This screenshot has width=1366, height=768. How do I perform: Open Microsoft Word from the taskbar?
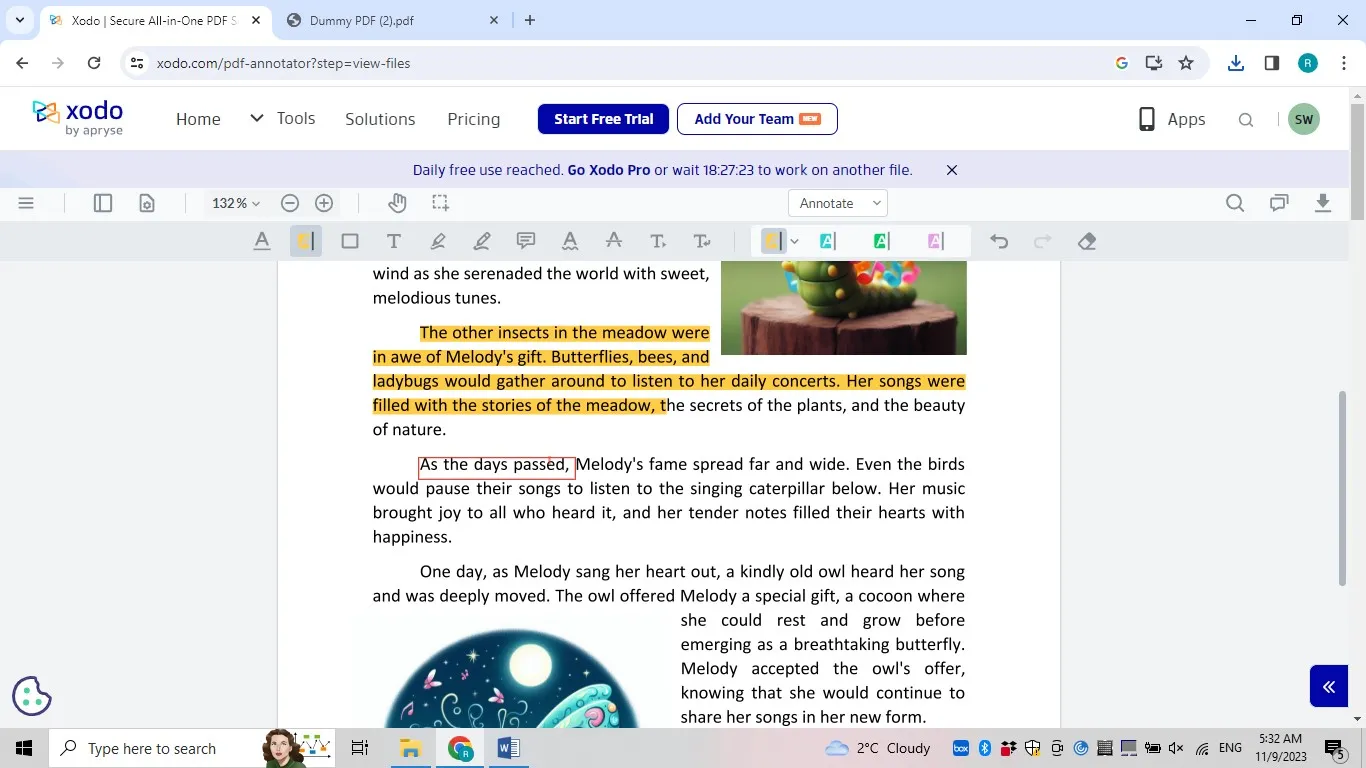click(508, 748)
